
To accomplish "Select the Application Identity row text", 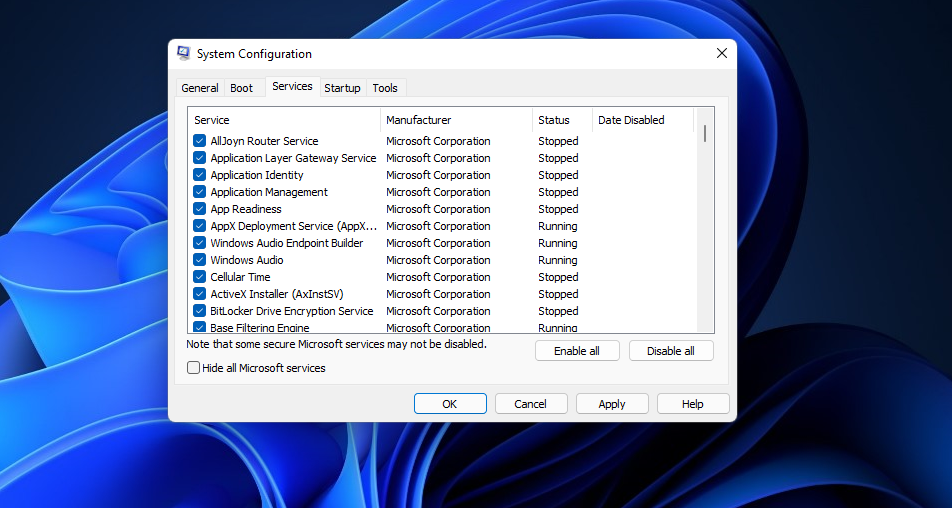I will [x=257, y=175].
